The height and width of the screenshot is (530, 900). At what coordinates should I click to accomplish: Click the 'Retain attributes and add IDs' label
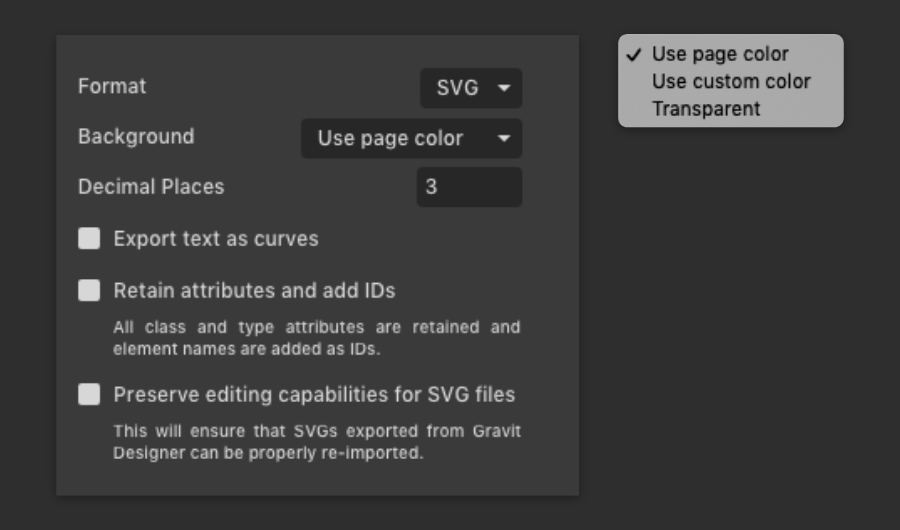coord(254,291)
